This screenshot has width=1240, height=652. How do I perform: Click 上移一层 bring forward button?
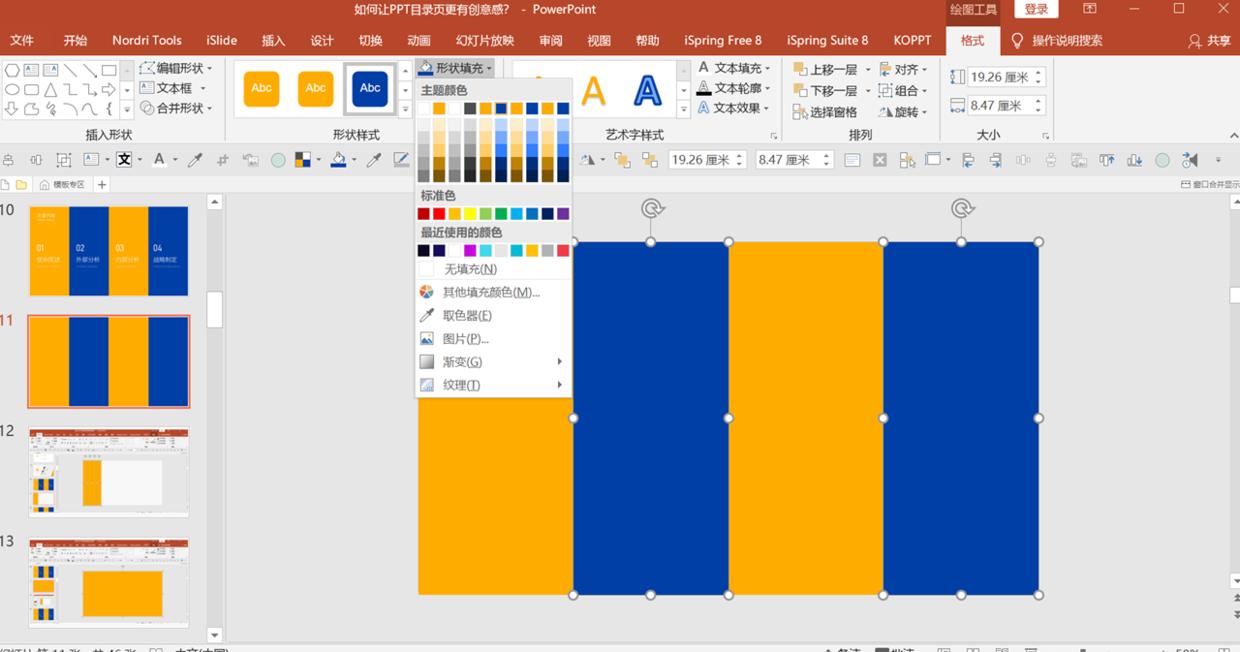coord(826,70)
